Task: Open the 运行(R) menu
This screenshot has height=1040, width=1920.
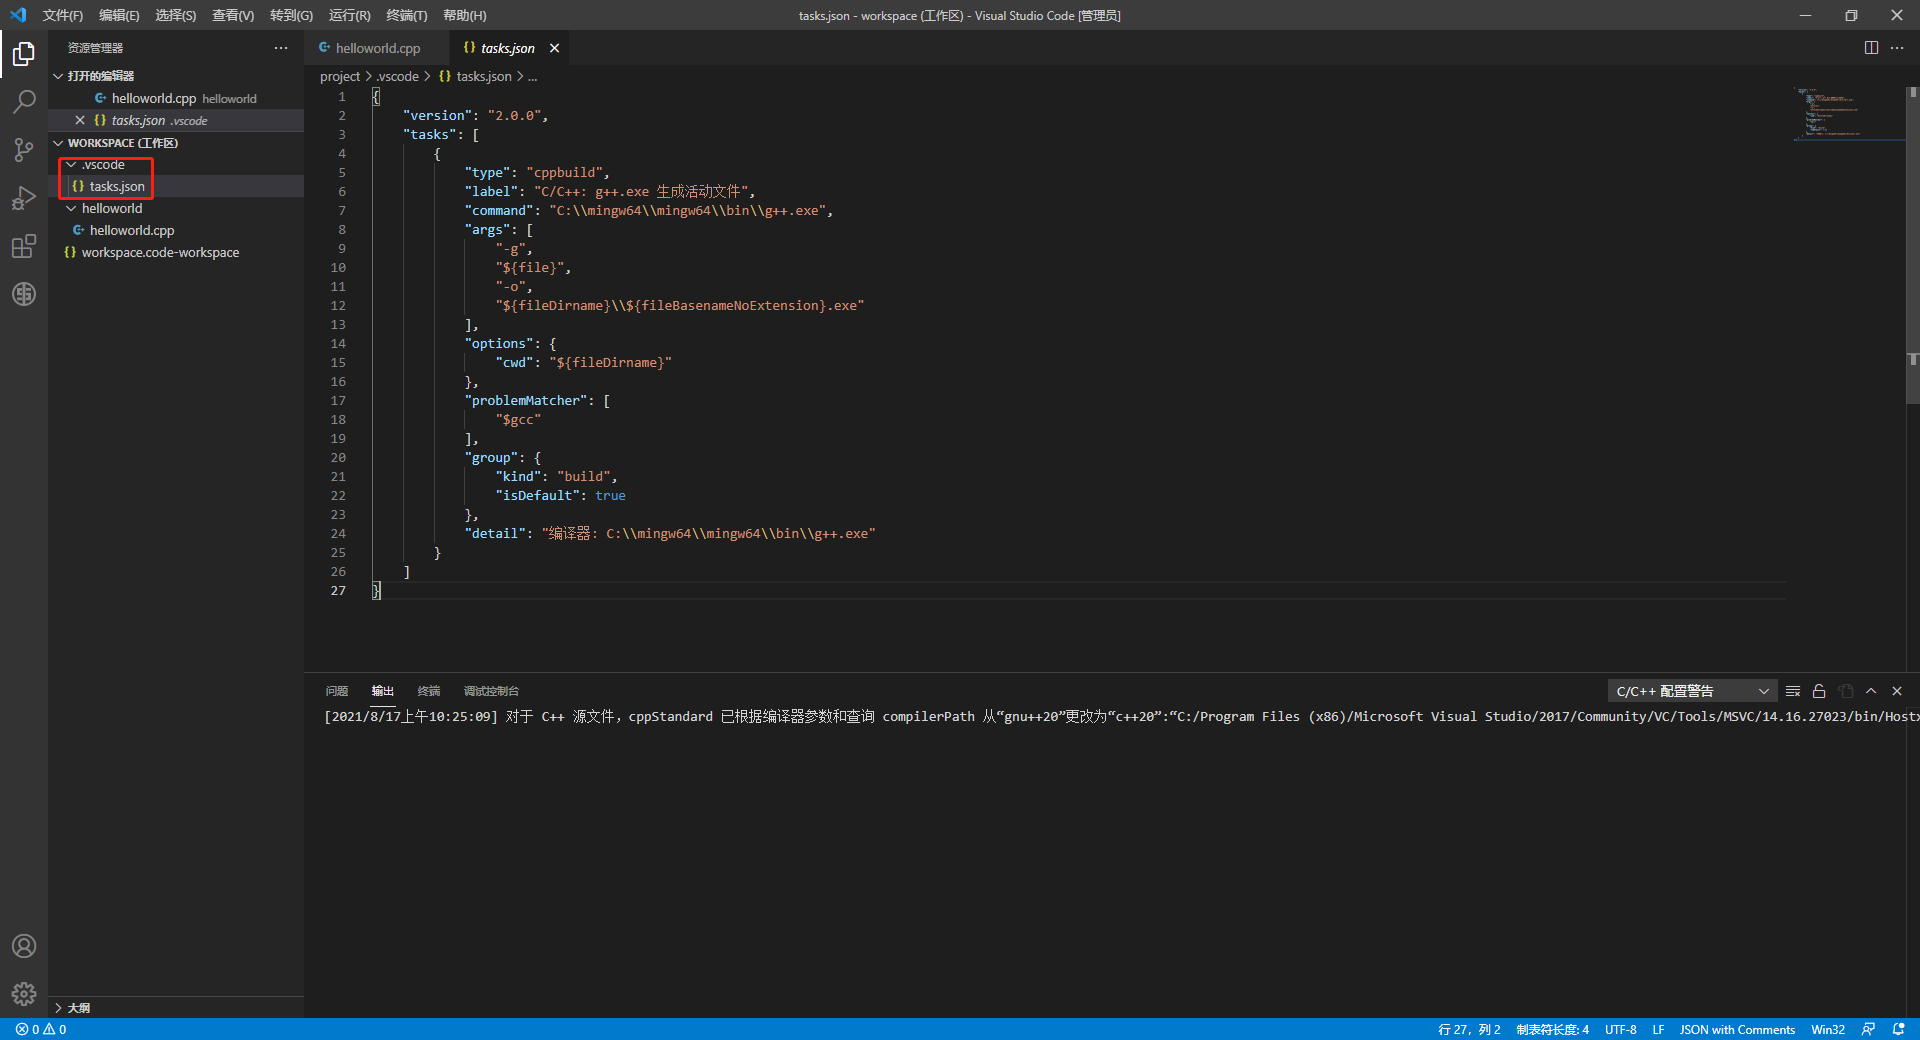Action: point(350,15)
